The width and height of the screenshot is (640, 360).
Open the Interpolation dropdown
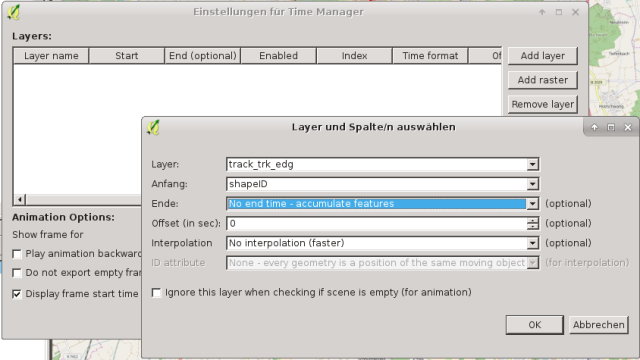(532, 243)
